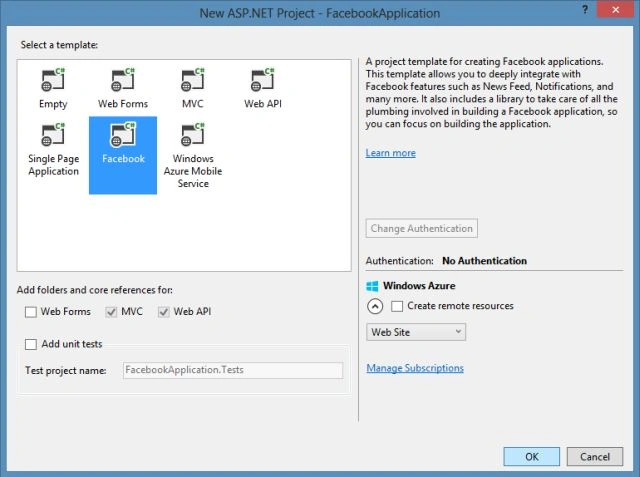
Task: Select Windows Azure Mobile Service template icon
Action: [x=193, y=135]
